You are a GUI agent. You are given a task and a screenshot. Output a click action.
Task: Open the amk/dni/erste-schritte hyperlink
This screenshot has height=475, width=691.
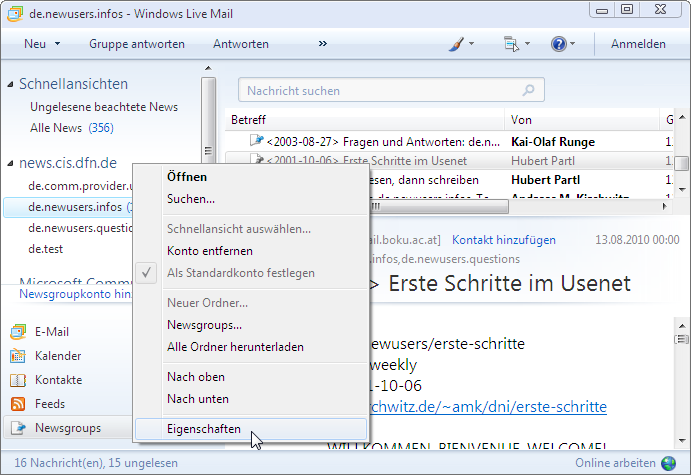[488, 406]
